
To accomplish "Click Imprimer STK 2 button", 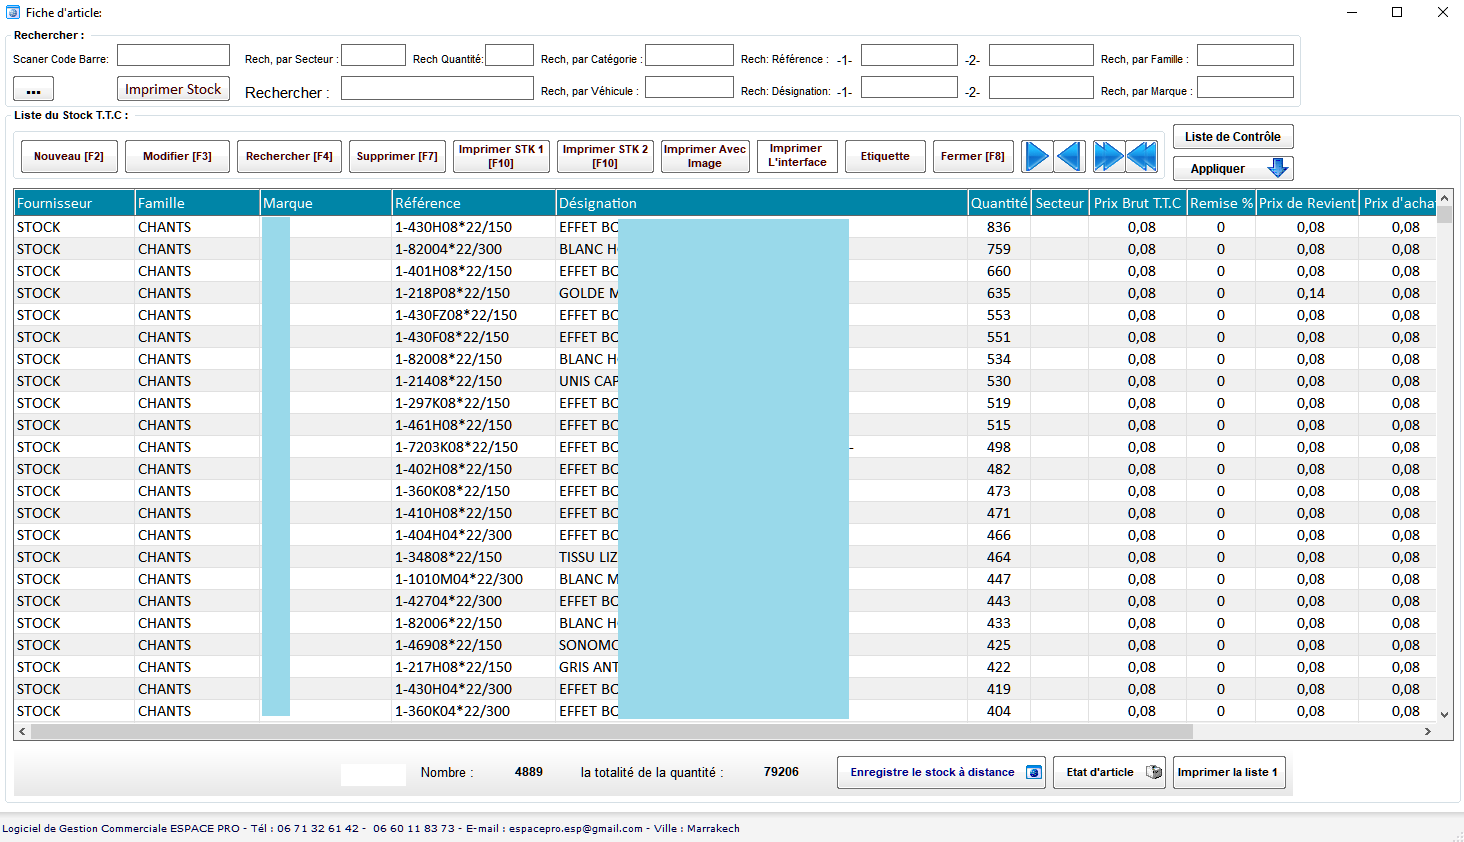I will tap(605, 157).
